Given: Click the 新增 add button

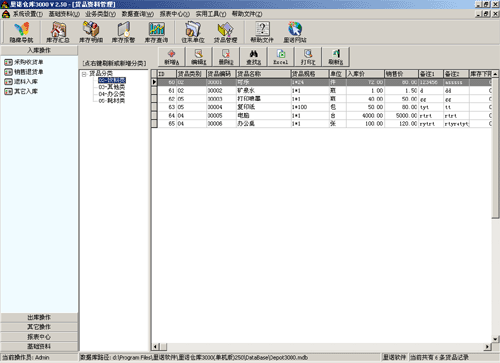Looking at the screenshot, I should 171,57.
